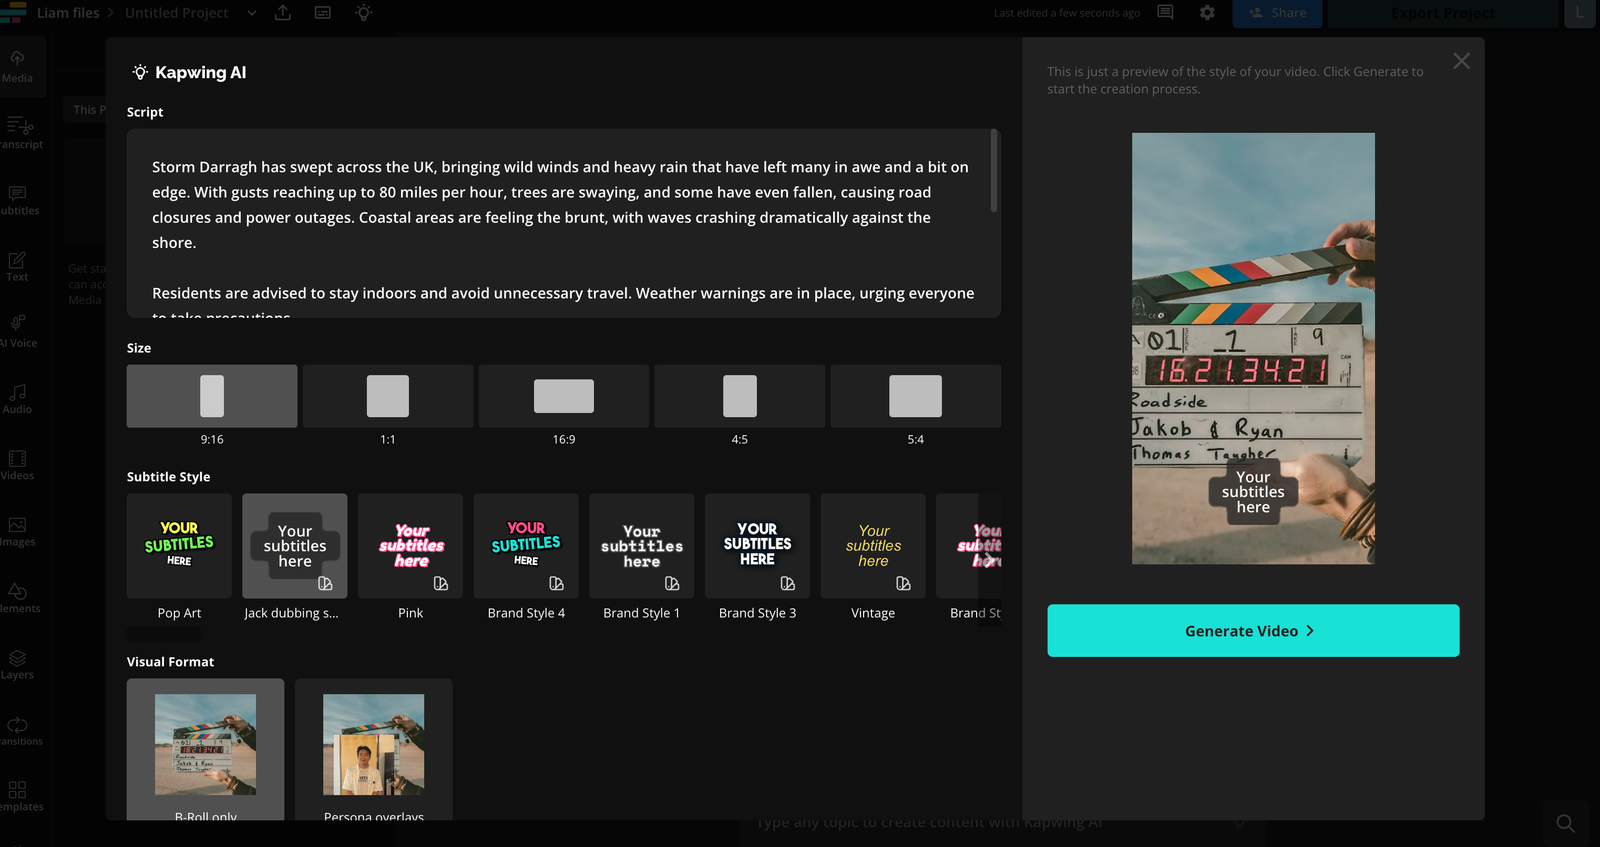Open the Subtitles sidebar tool
The image size is (1600, 847).
pyautogui.click(x=18, y=199)
